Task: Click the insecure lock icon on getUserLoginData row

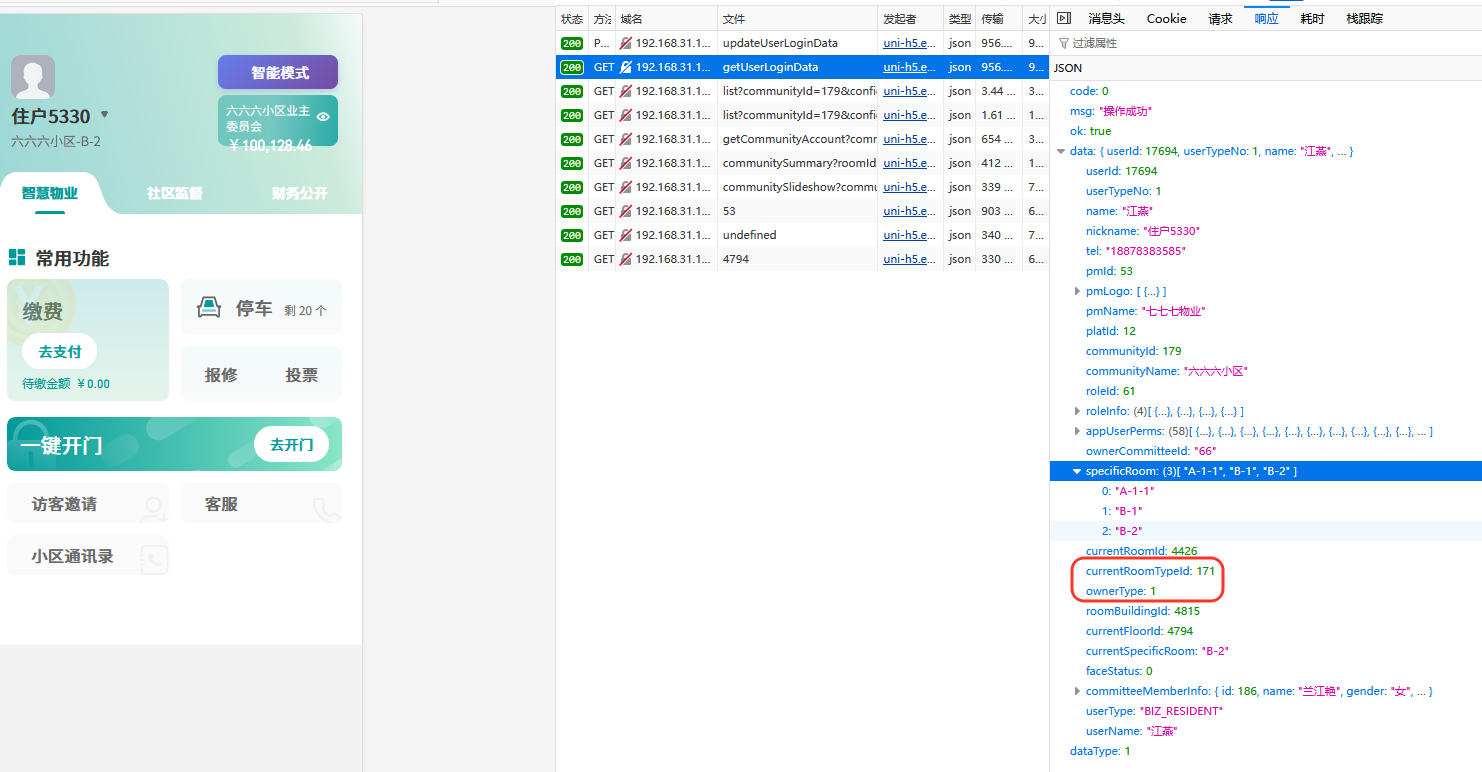Action: click(x=626, y=67)
